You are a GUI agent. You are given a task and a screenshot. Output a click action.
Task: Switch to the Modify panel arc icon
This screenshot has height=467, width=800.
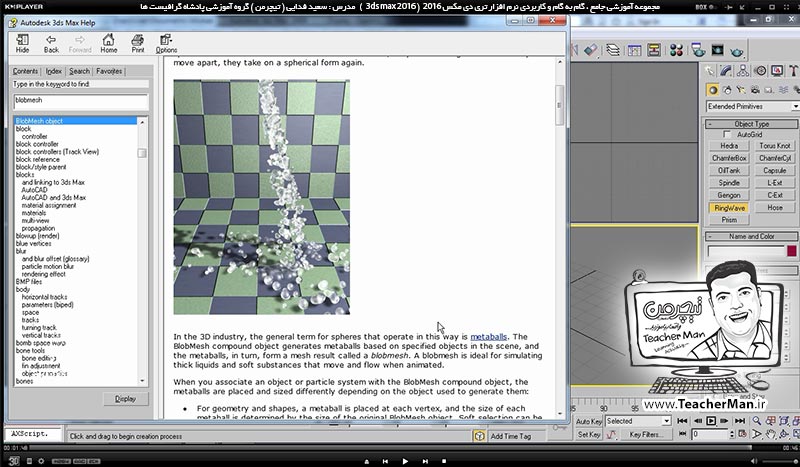pos(726,70)
